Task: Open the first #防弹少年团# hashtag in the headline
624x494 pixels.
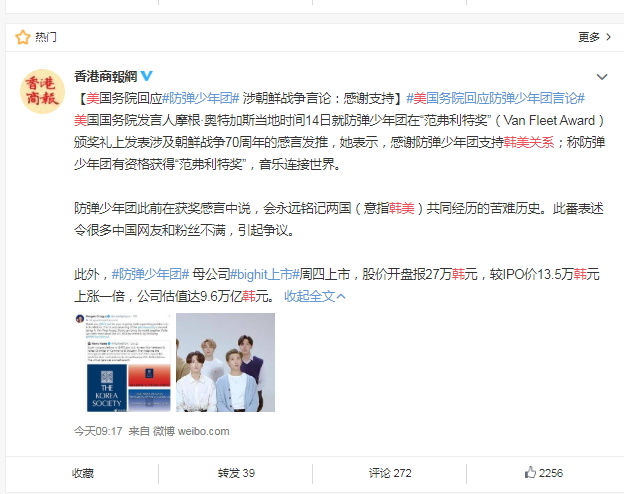Action: (x=201, y=98)
